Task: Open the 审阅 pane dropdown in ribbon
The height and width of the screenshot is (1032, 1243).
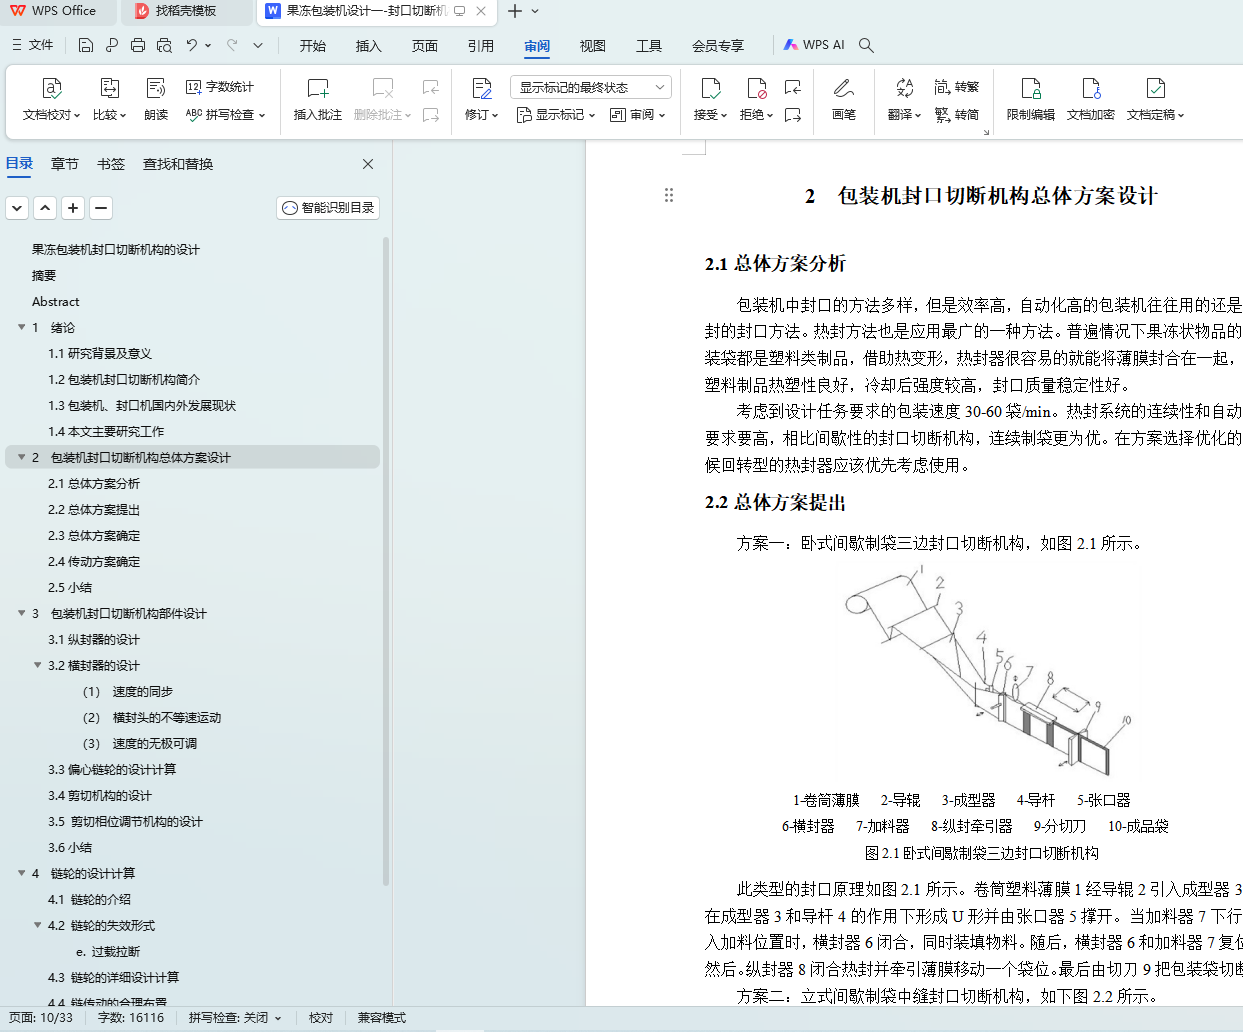Action: pos(637,115)
